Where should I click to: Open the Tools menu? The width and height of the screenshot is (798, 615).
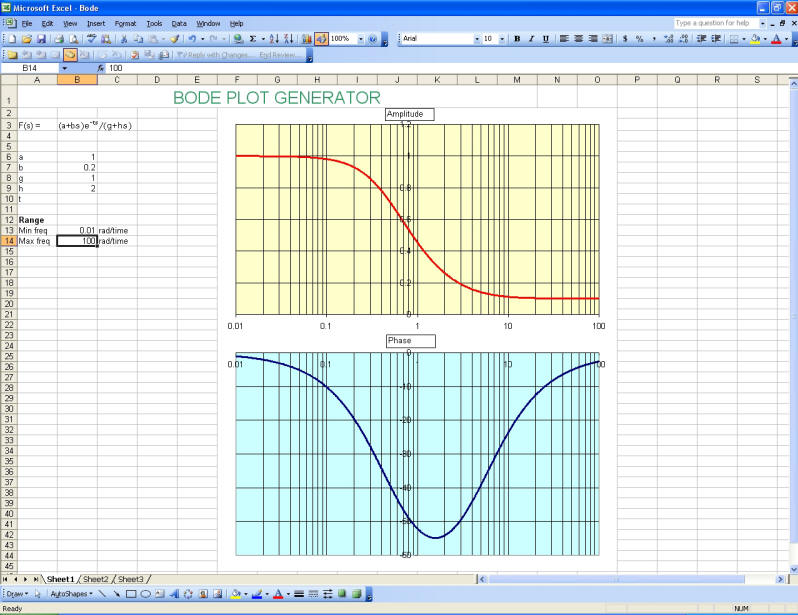[x=154, y=23]
